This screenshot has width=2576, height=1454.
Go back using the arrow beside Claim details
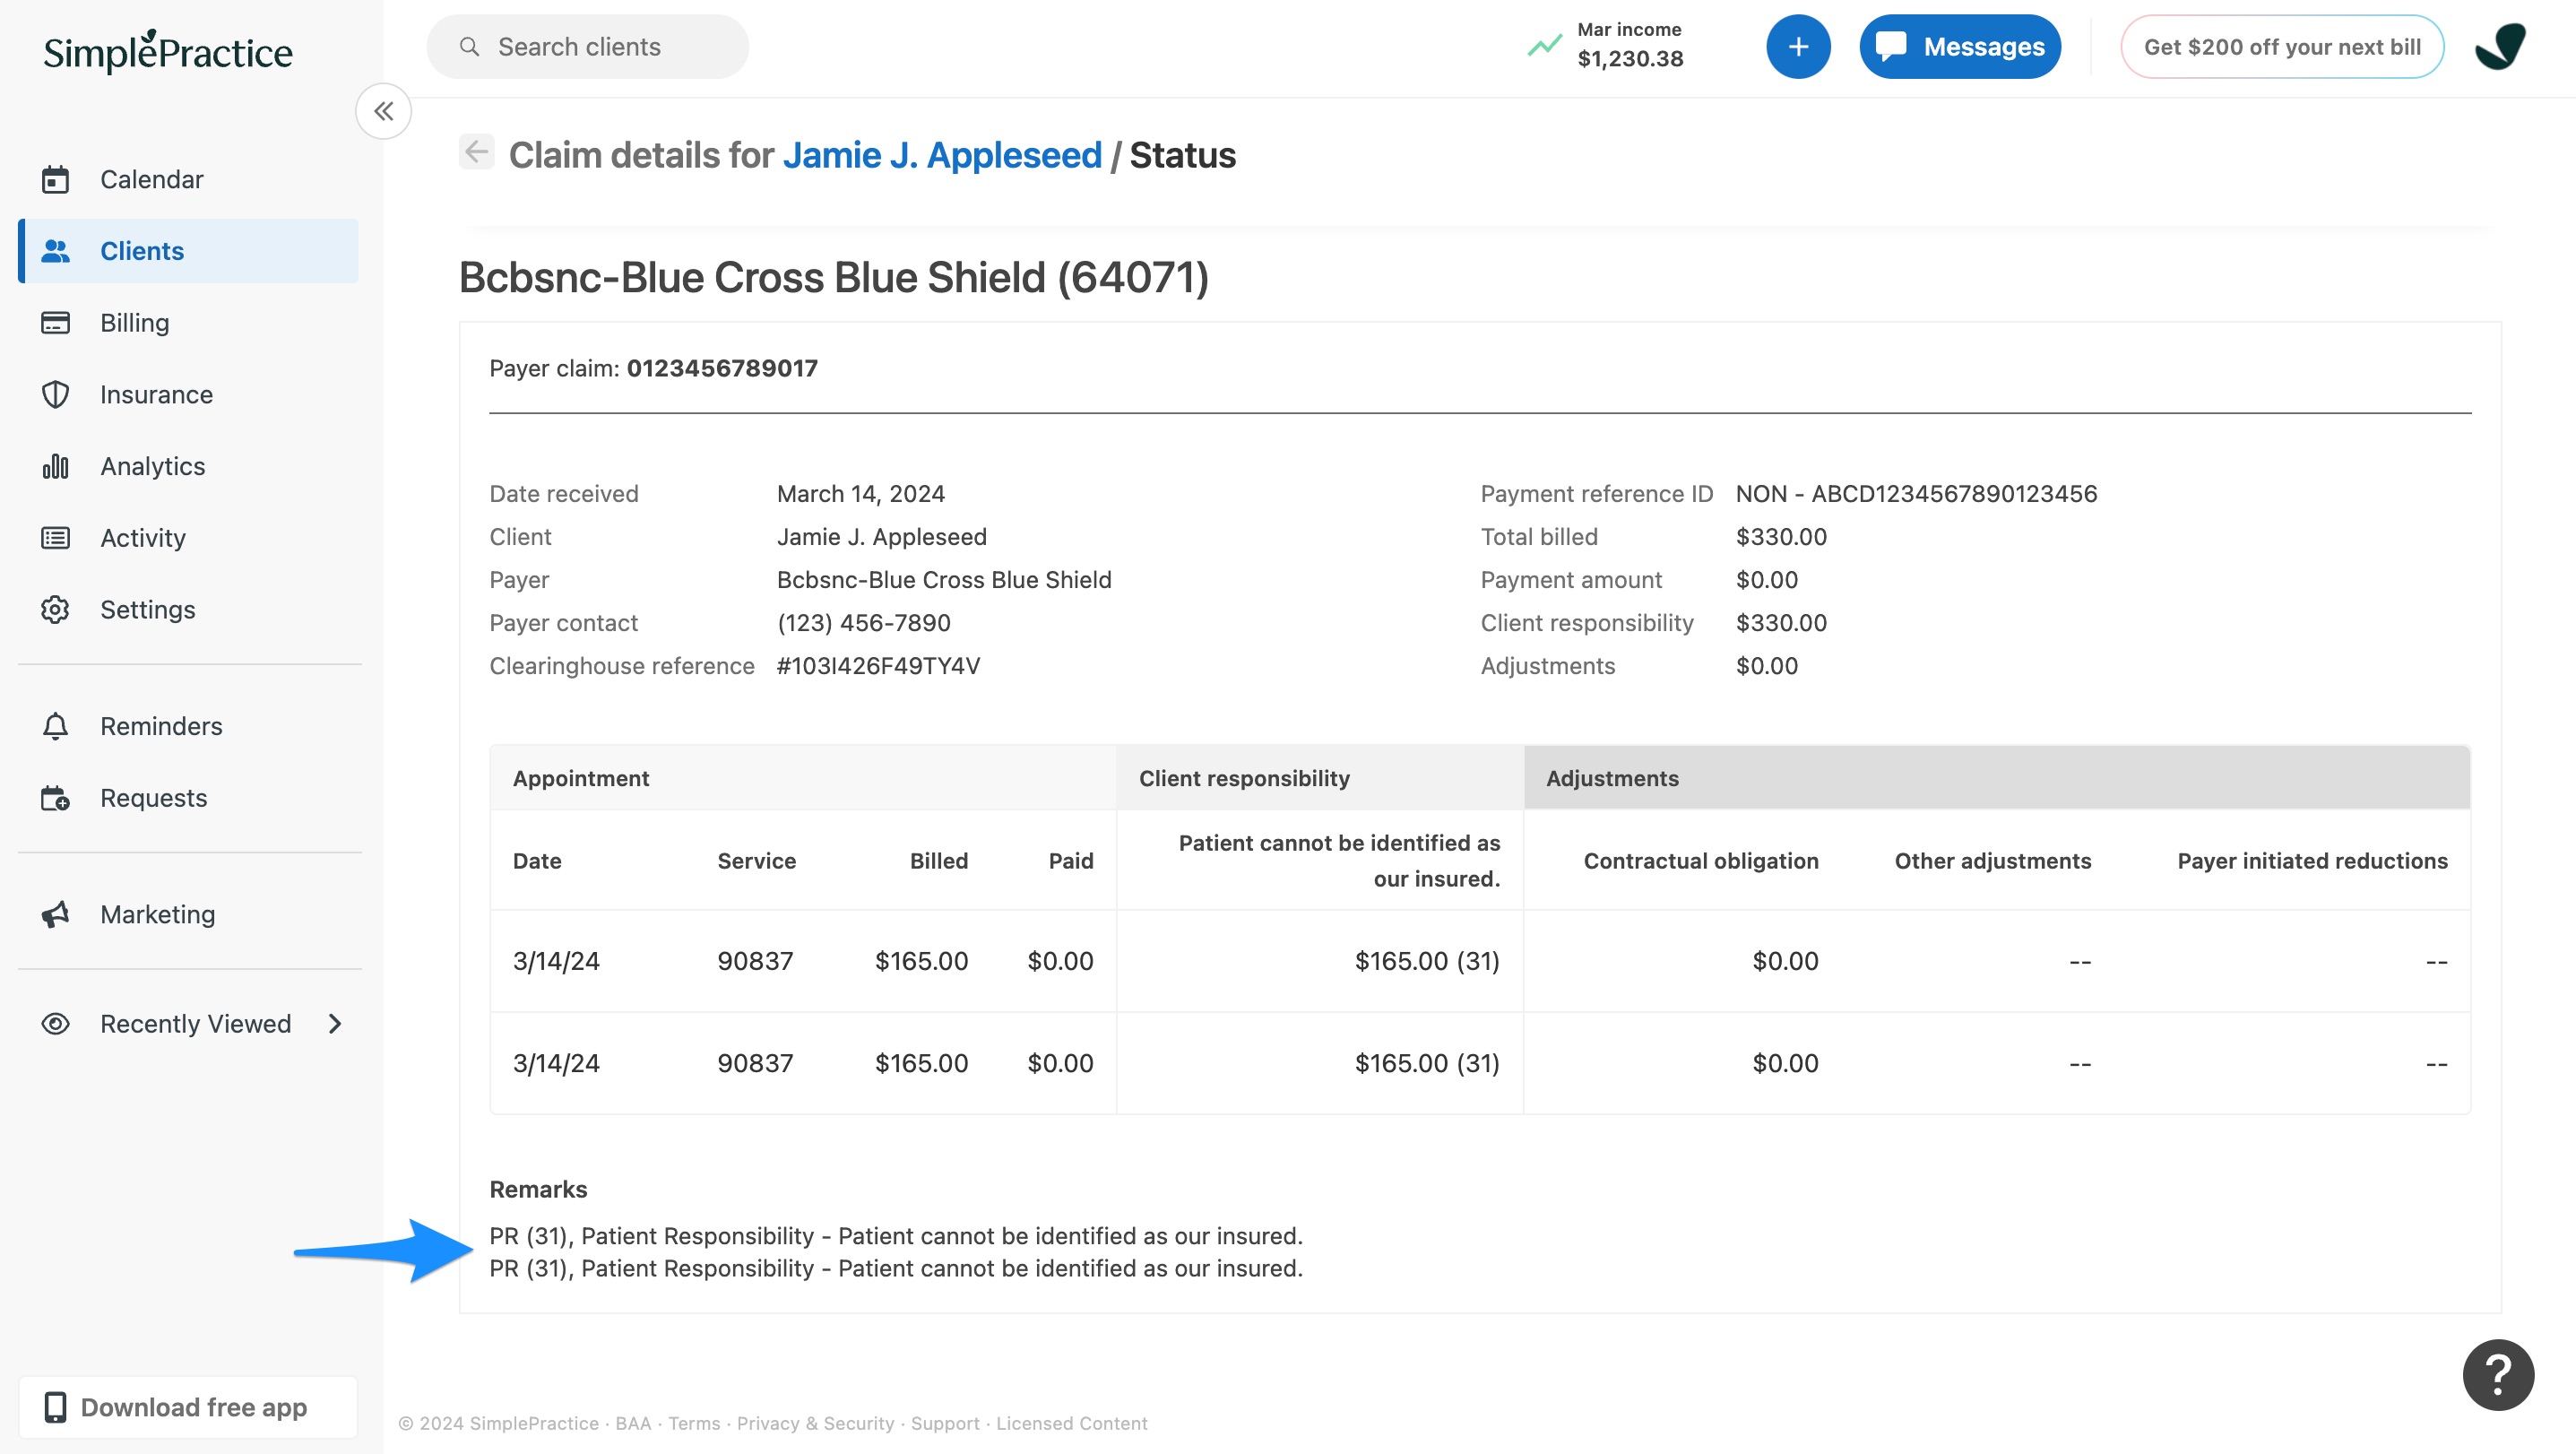(x=477, y=152)
